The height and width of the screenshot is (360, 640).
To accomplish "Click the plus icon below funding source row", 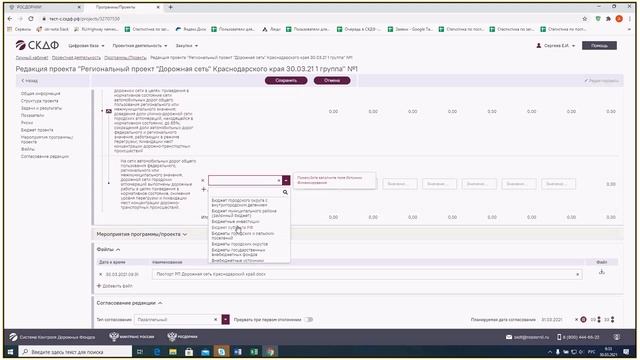I will click(x=203, y=189).
